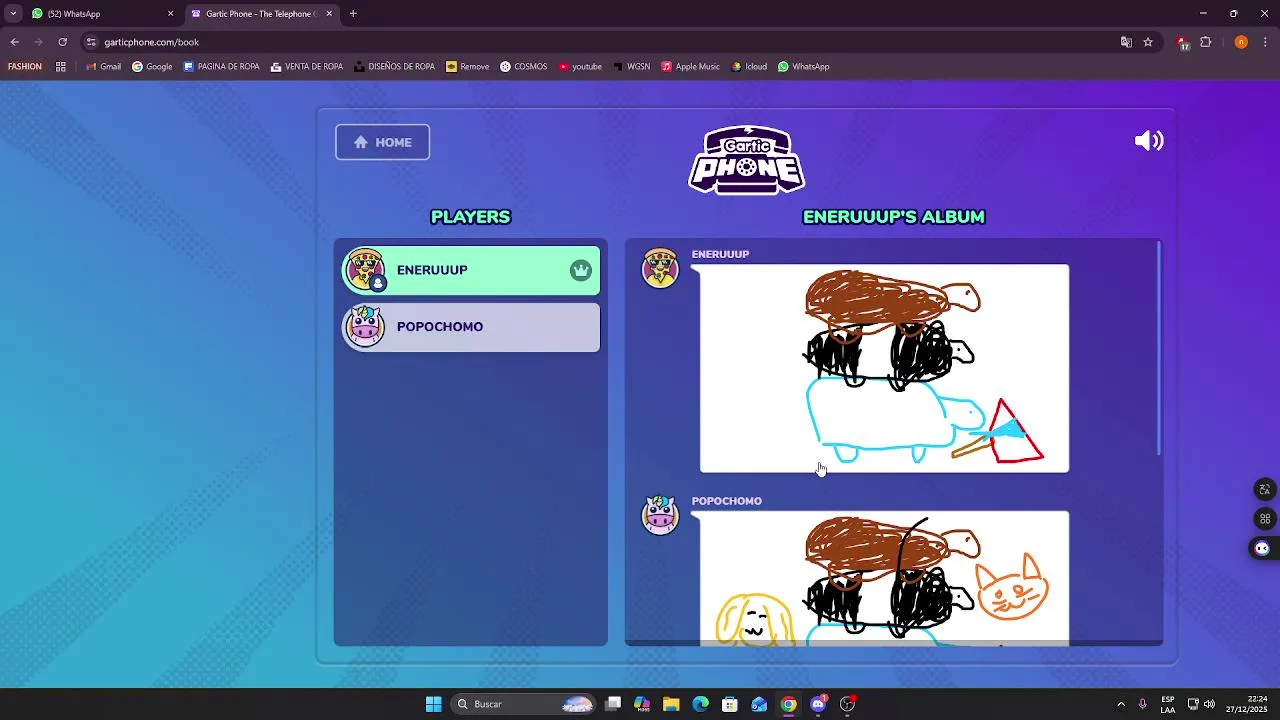
Task: Go back to the previous page
Action: [x=14, y=42]
